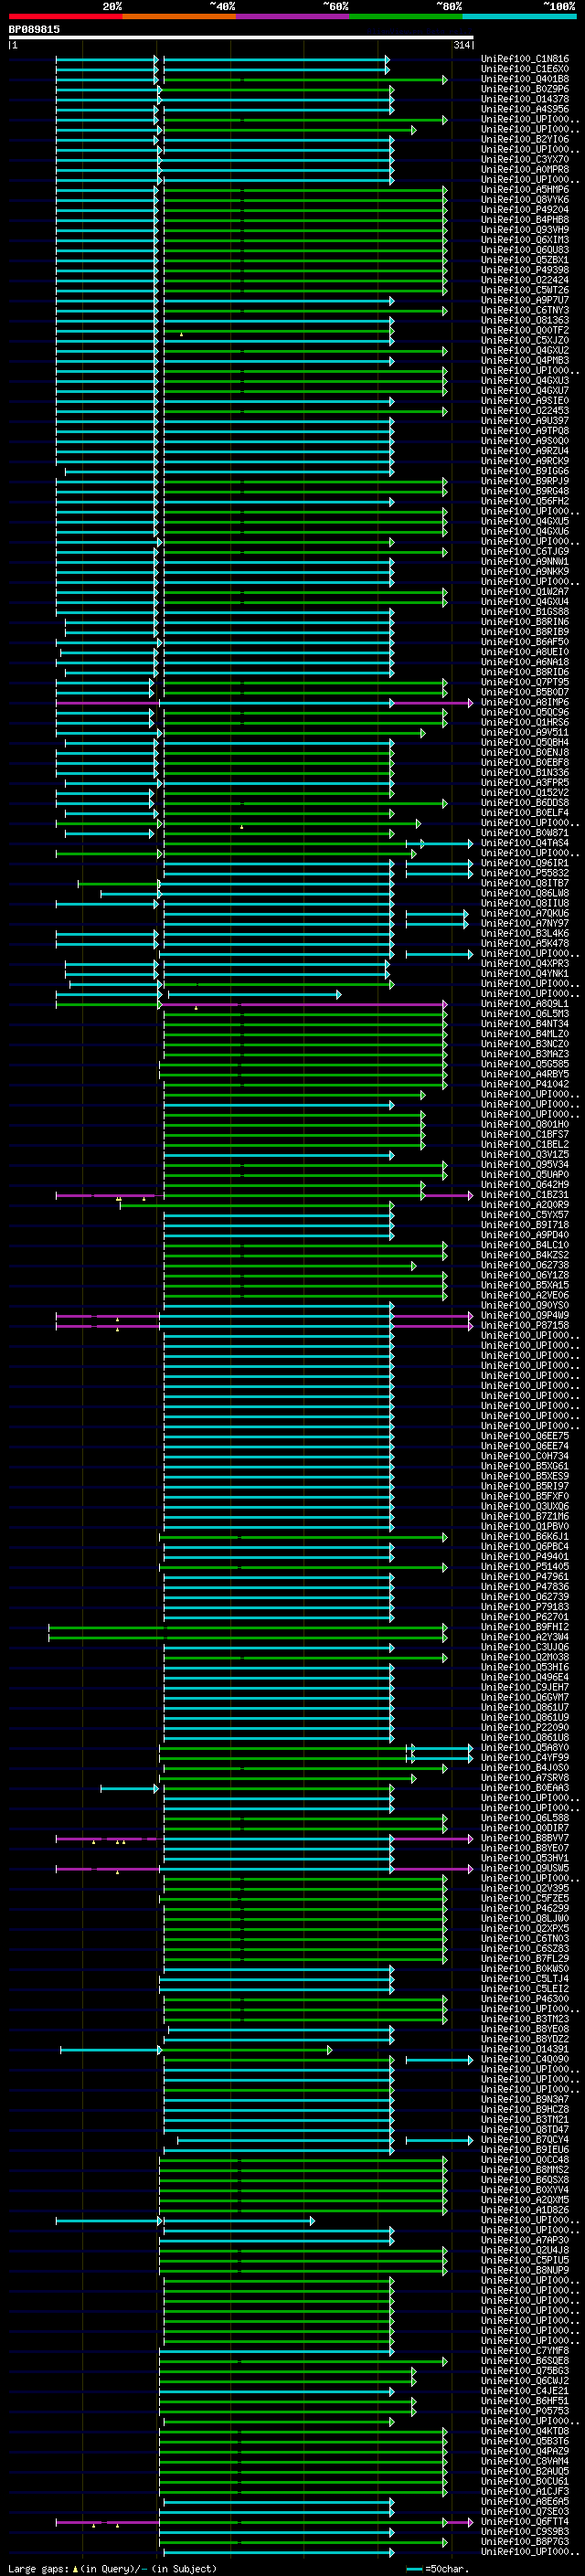Select hit UniRef100_C5XJZ0
This screenshot has width=585, height=2576.
(x=524, y=340)
